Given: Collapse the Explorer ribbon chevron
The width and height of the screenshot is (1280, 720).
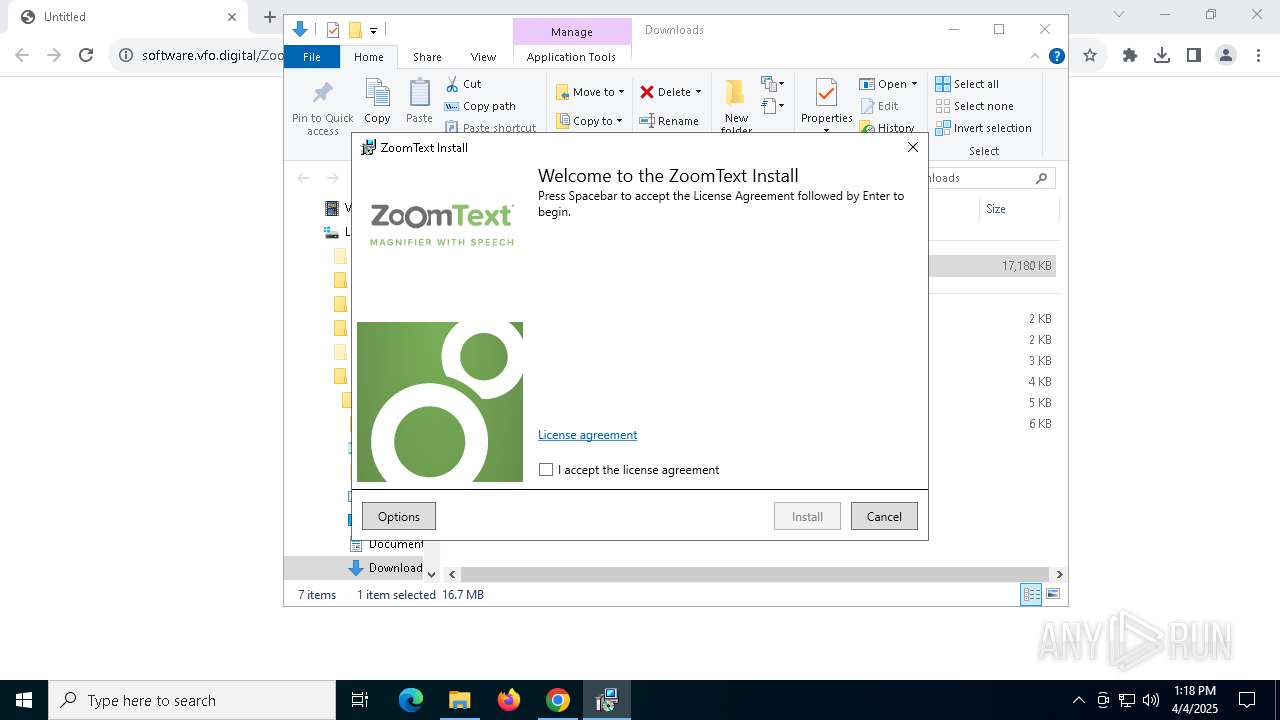Looking at the screenshot, I should (1035, 56).
